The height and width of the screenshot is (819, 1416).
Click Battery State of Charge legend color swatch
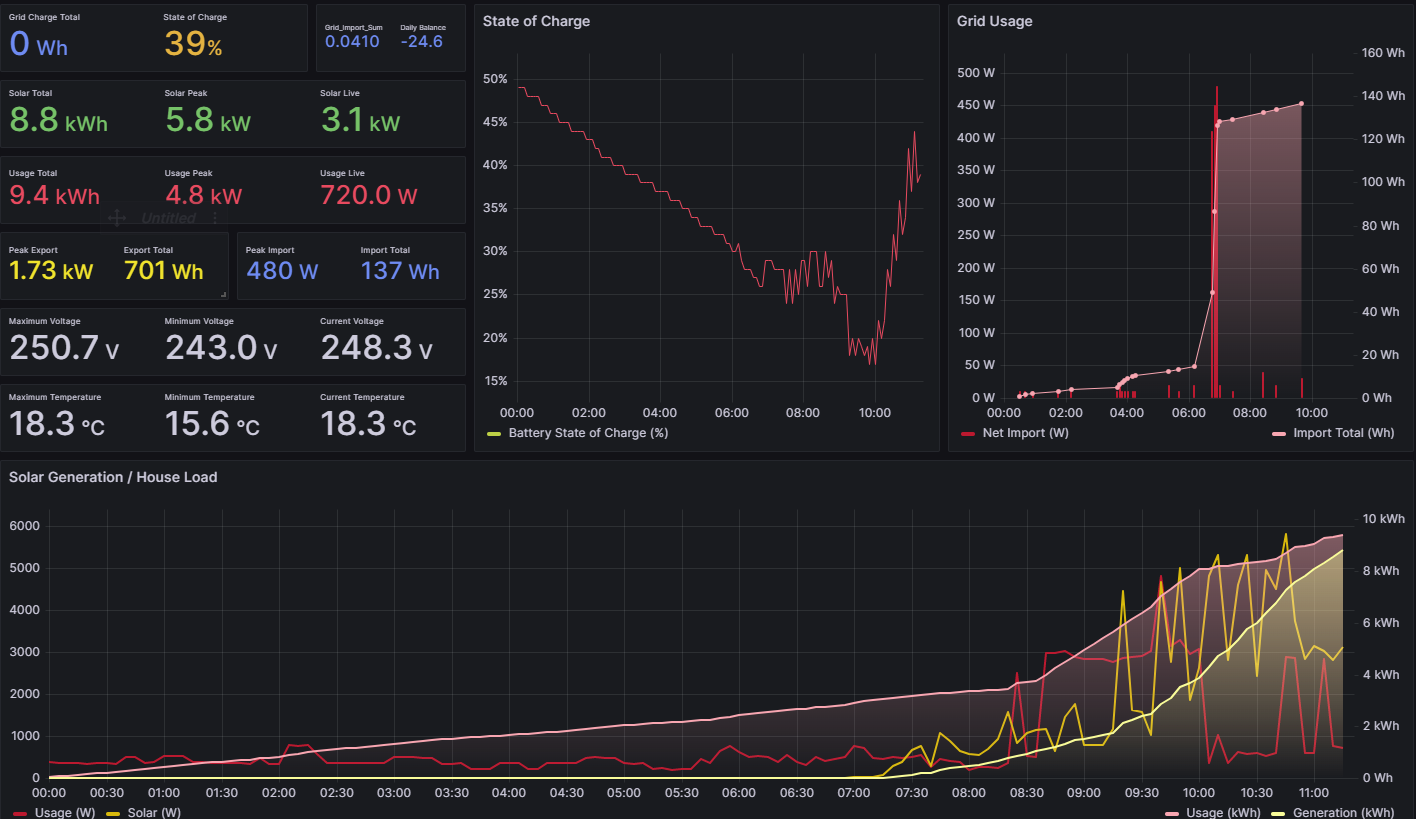[x=493, y=434]
